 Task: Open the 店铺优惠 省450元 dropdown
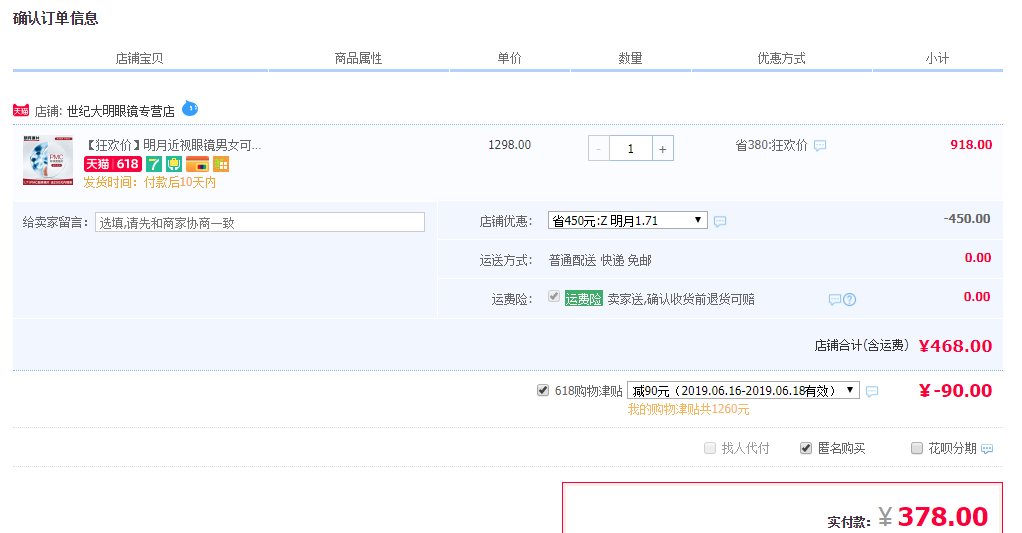(628, 220)
